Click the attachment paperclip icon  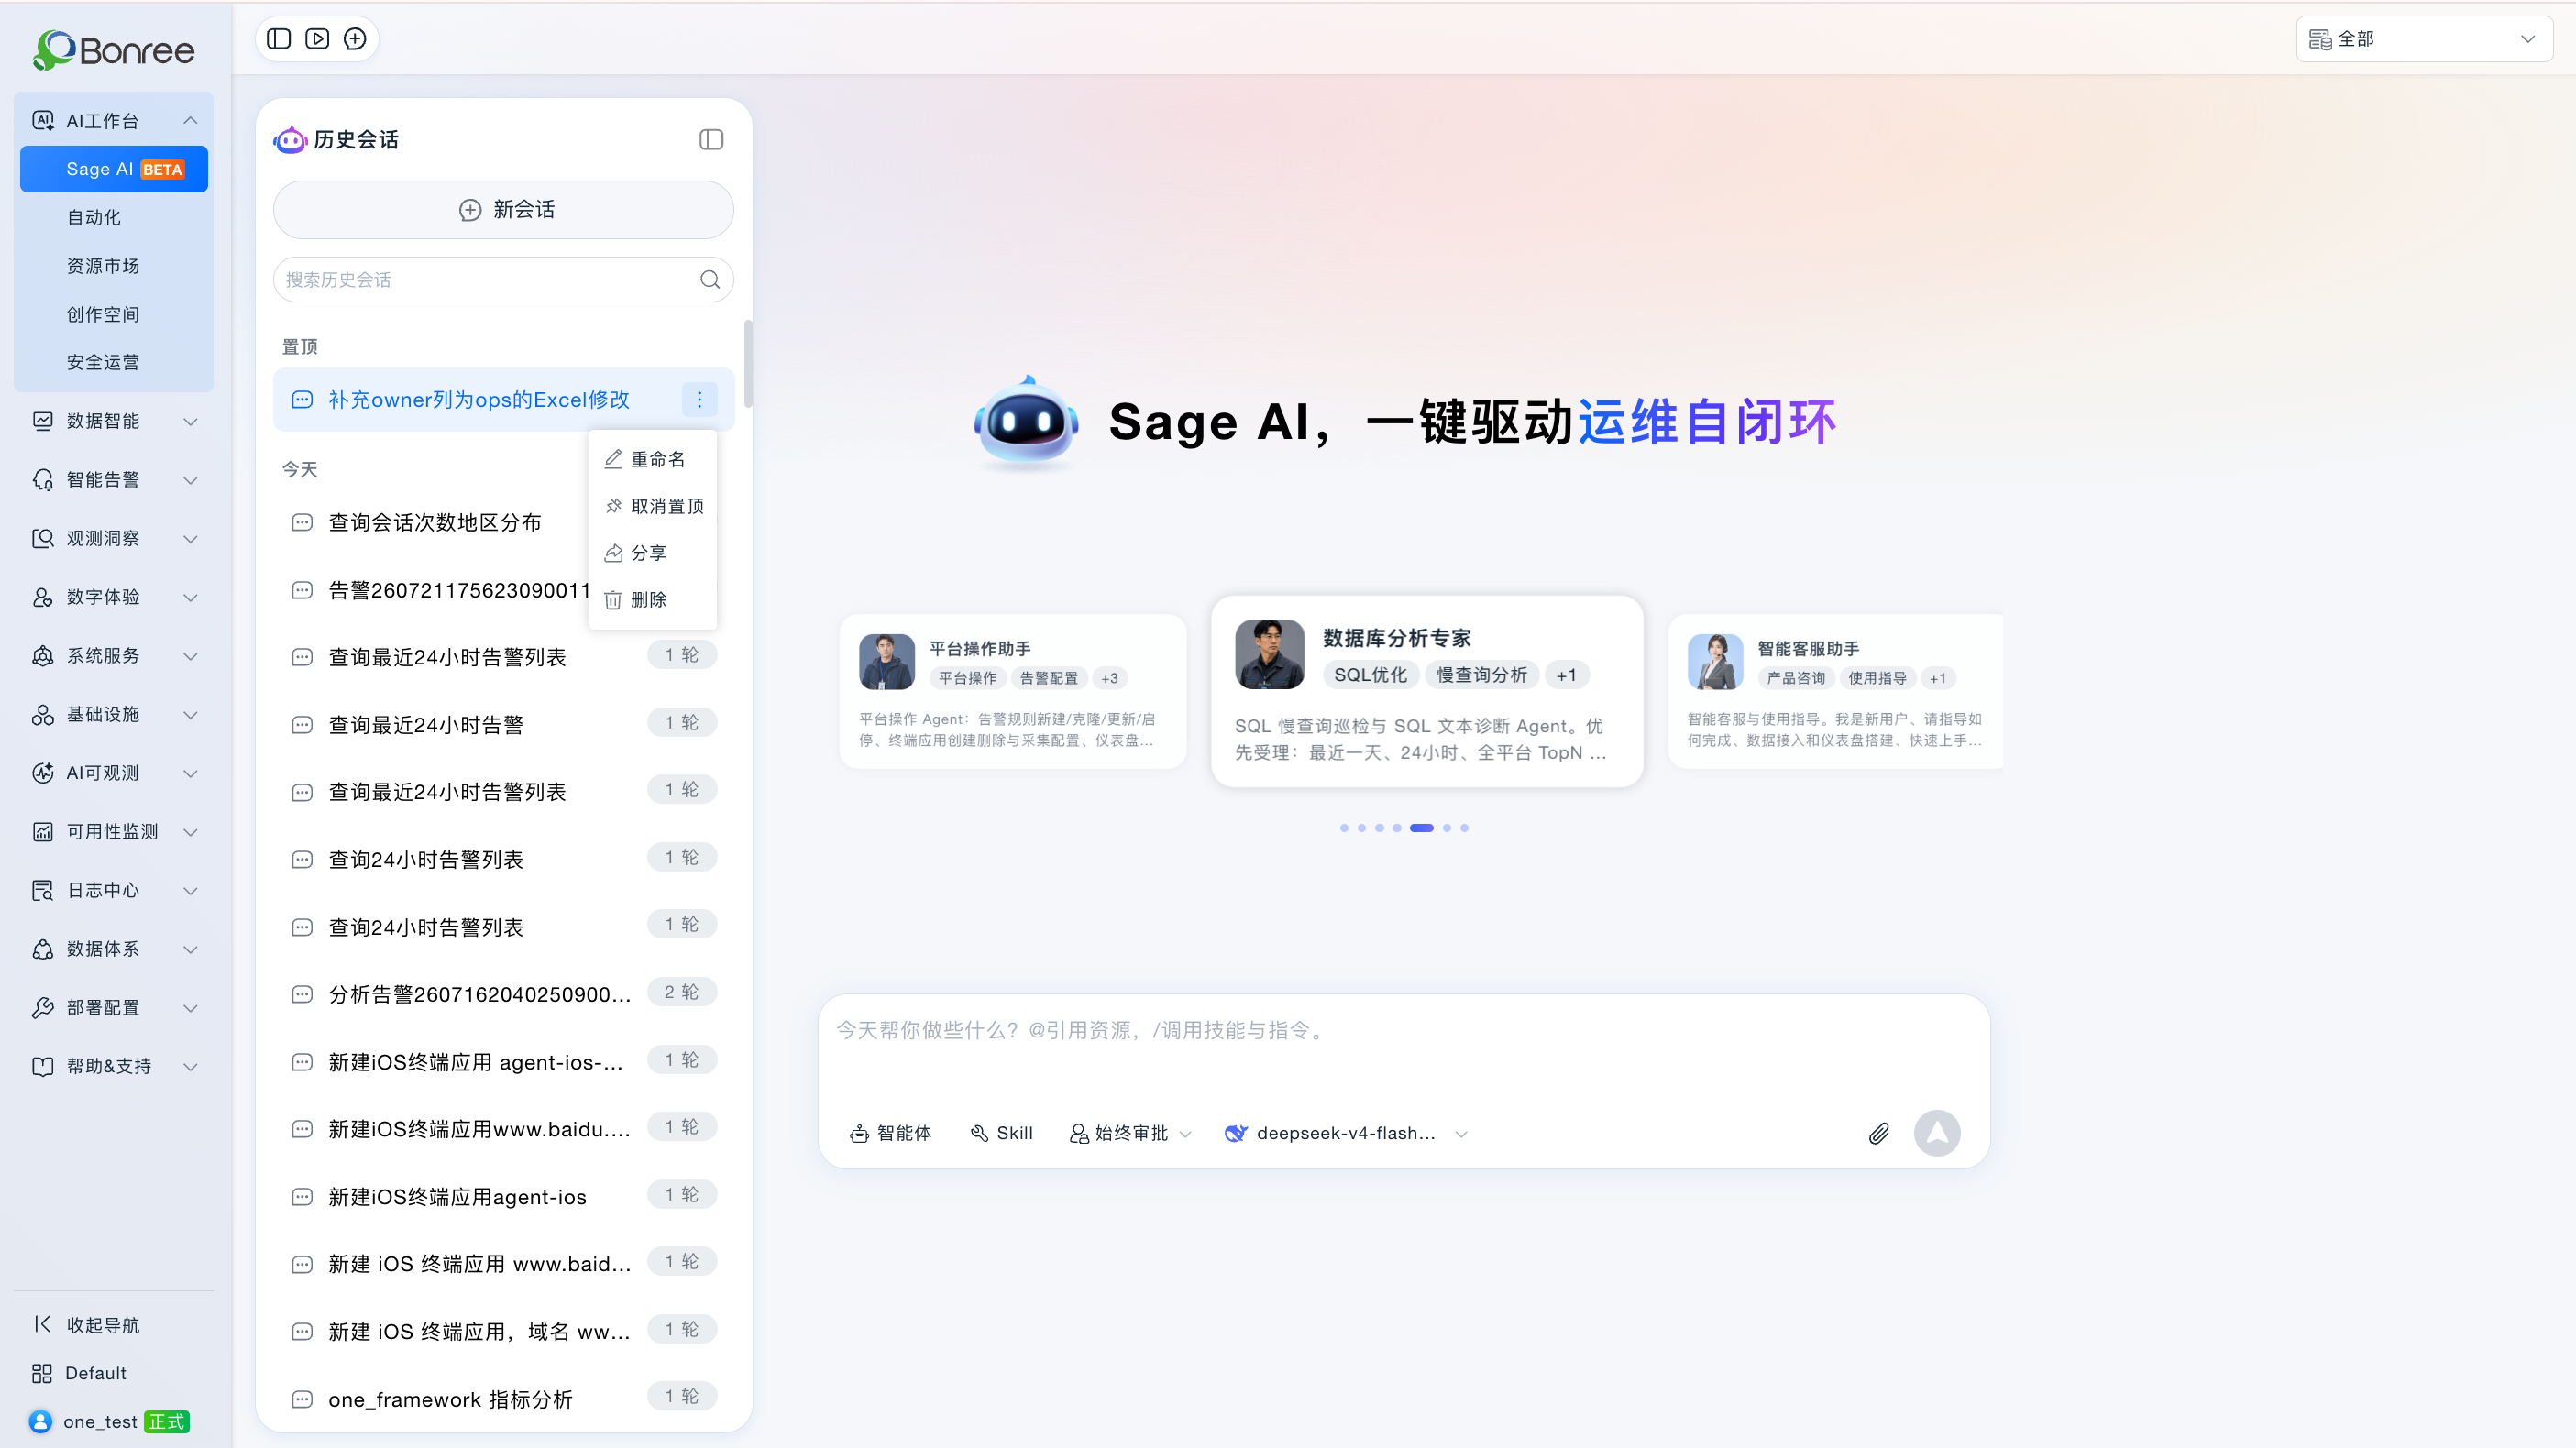coord(1878,1133)
